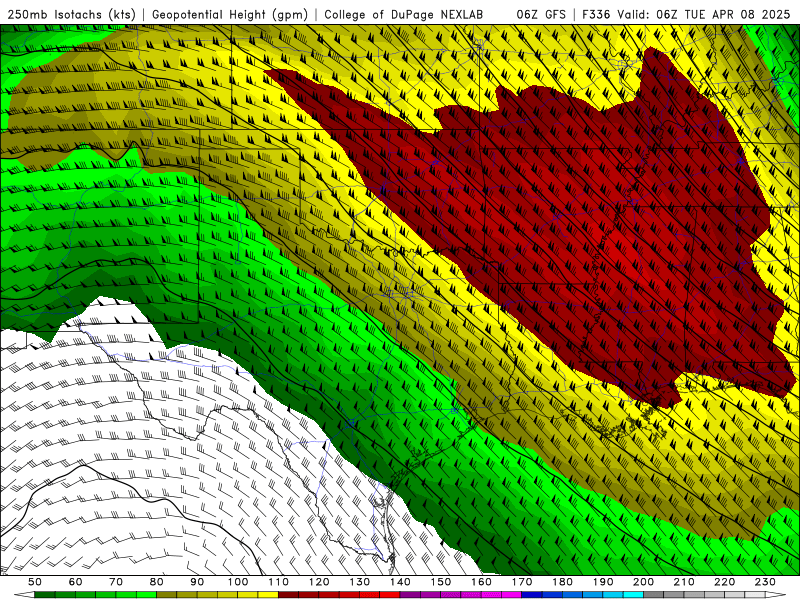Click the '200' label on the color scale

tap(643, 582)
